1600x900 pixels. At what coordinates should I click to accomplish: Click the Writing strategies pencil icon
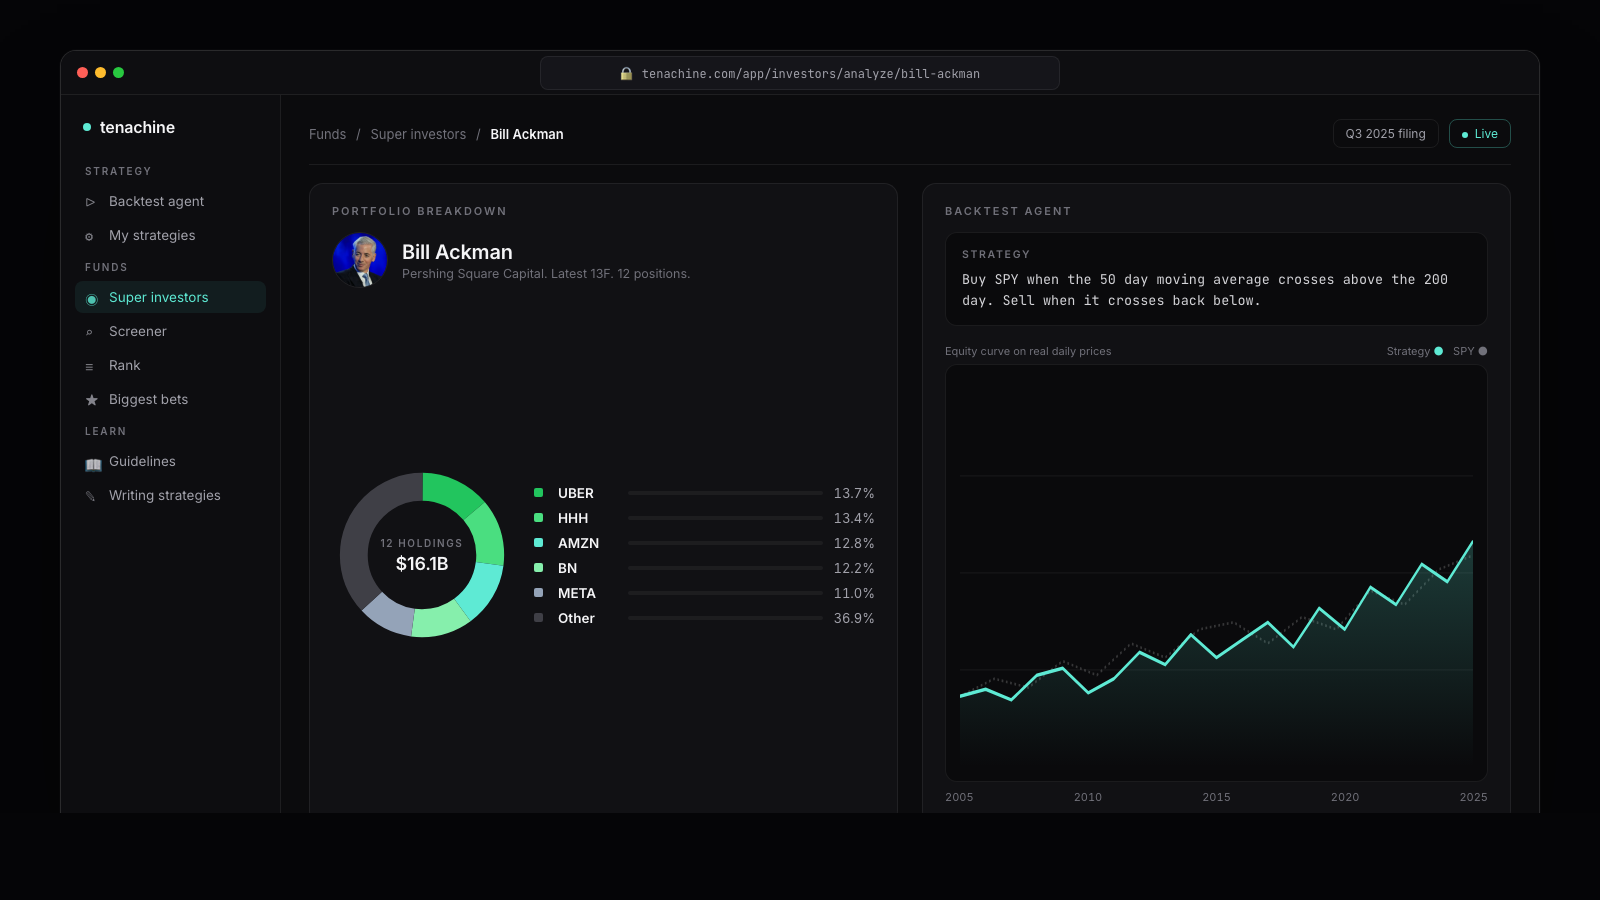90,496
